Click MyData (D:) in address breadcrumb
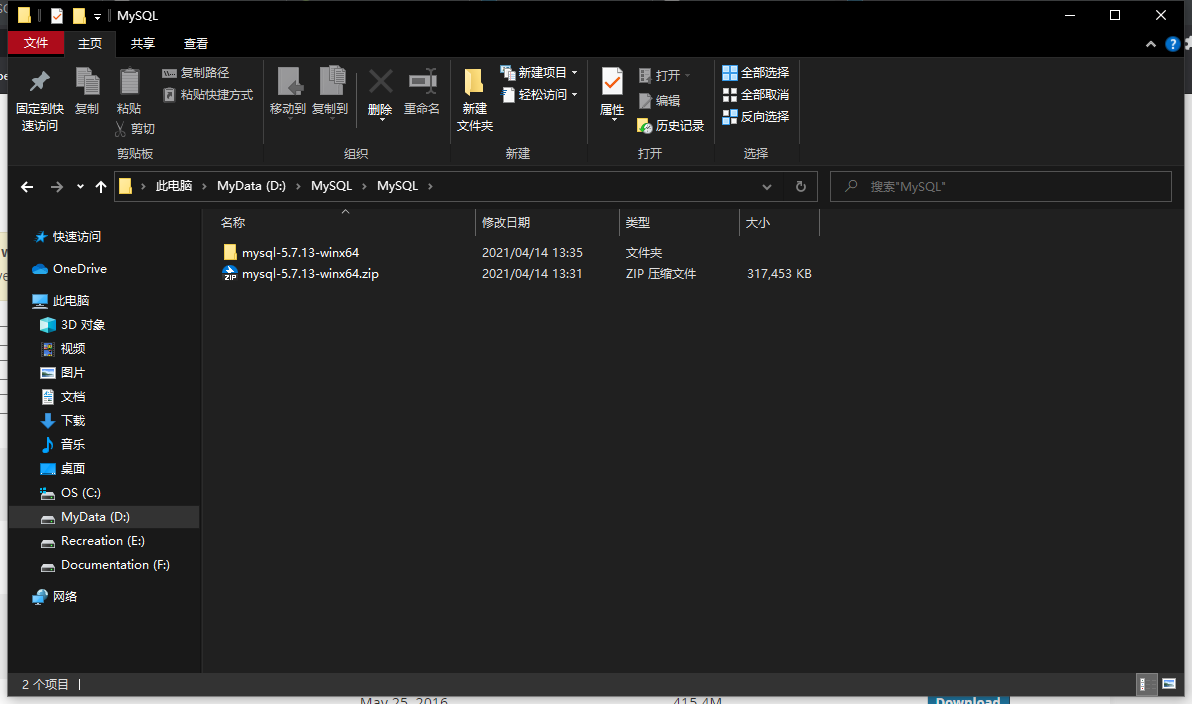 [x=251, y=186]
